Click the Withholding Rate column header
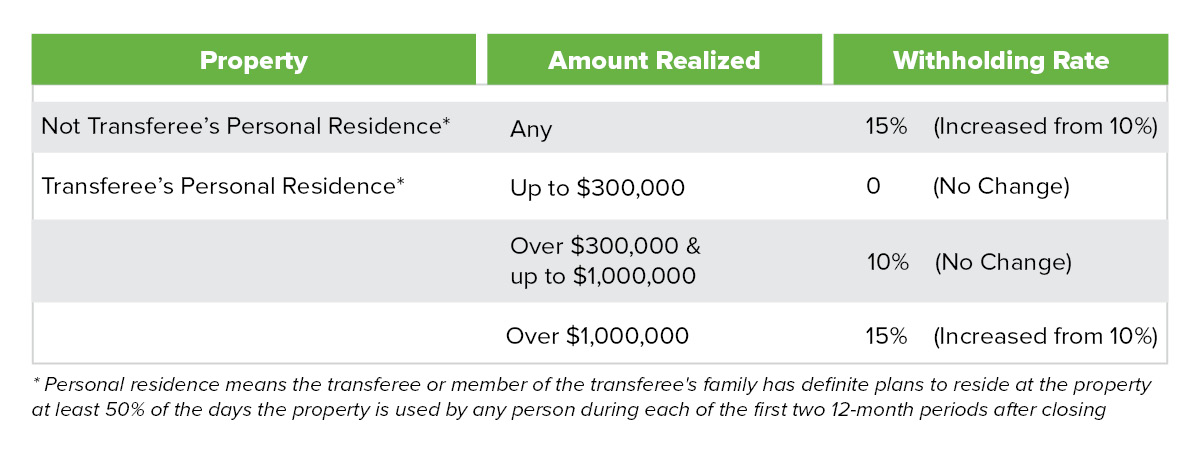The image size is (1200, 450). click(x=1000, y=60)
